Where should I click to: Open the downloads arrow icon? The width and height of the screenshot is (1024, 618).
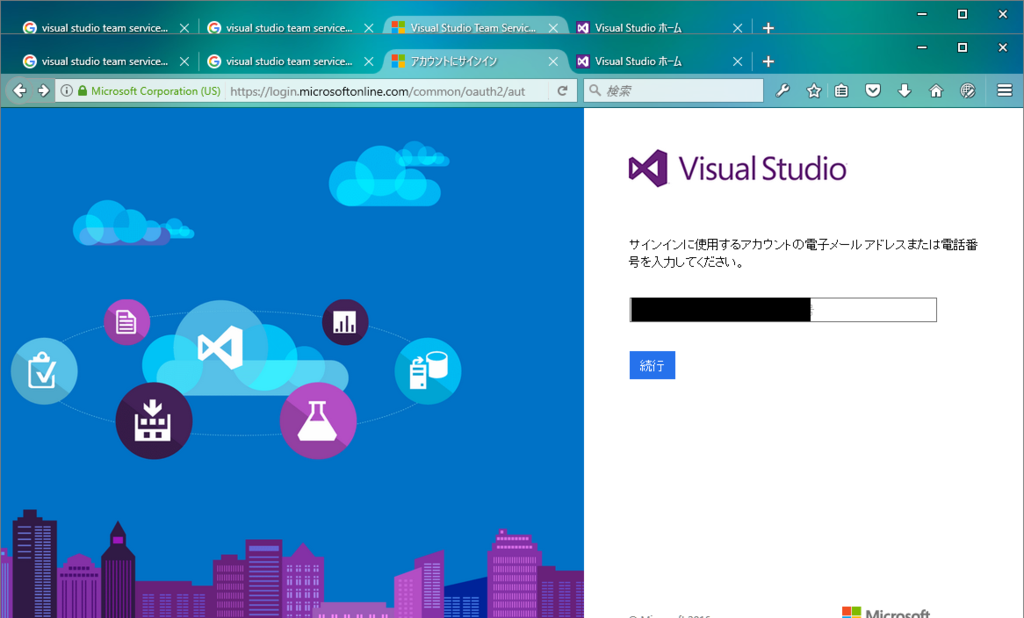pyautogui.click(x=904, y=91)
